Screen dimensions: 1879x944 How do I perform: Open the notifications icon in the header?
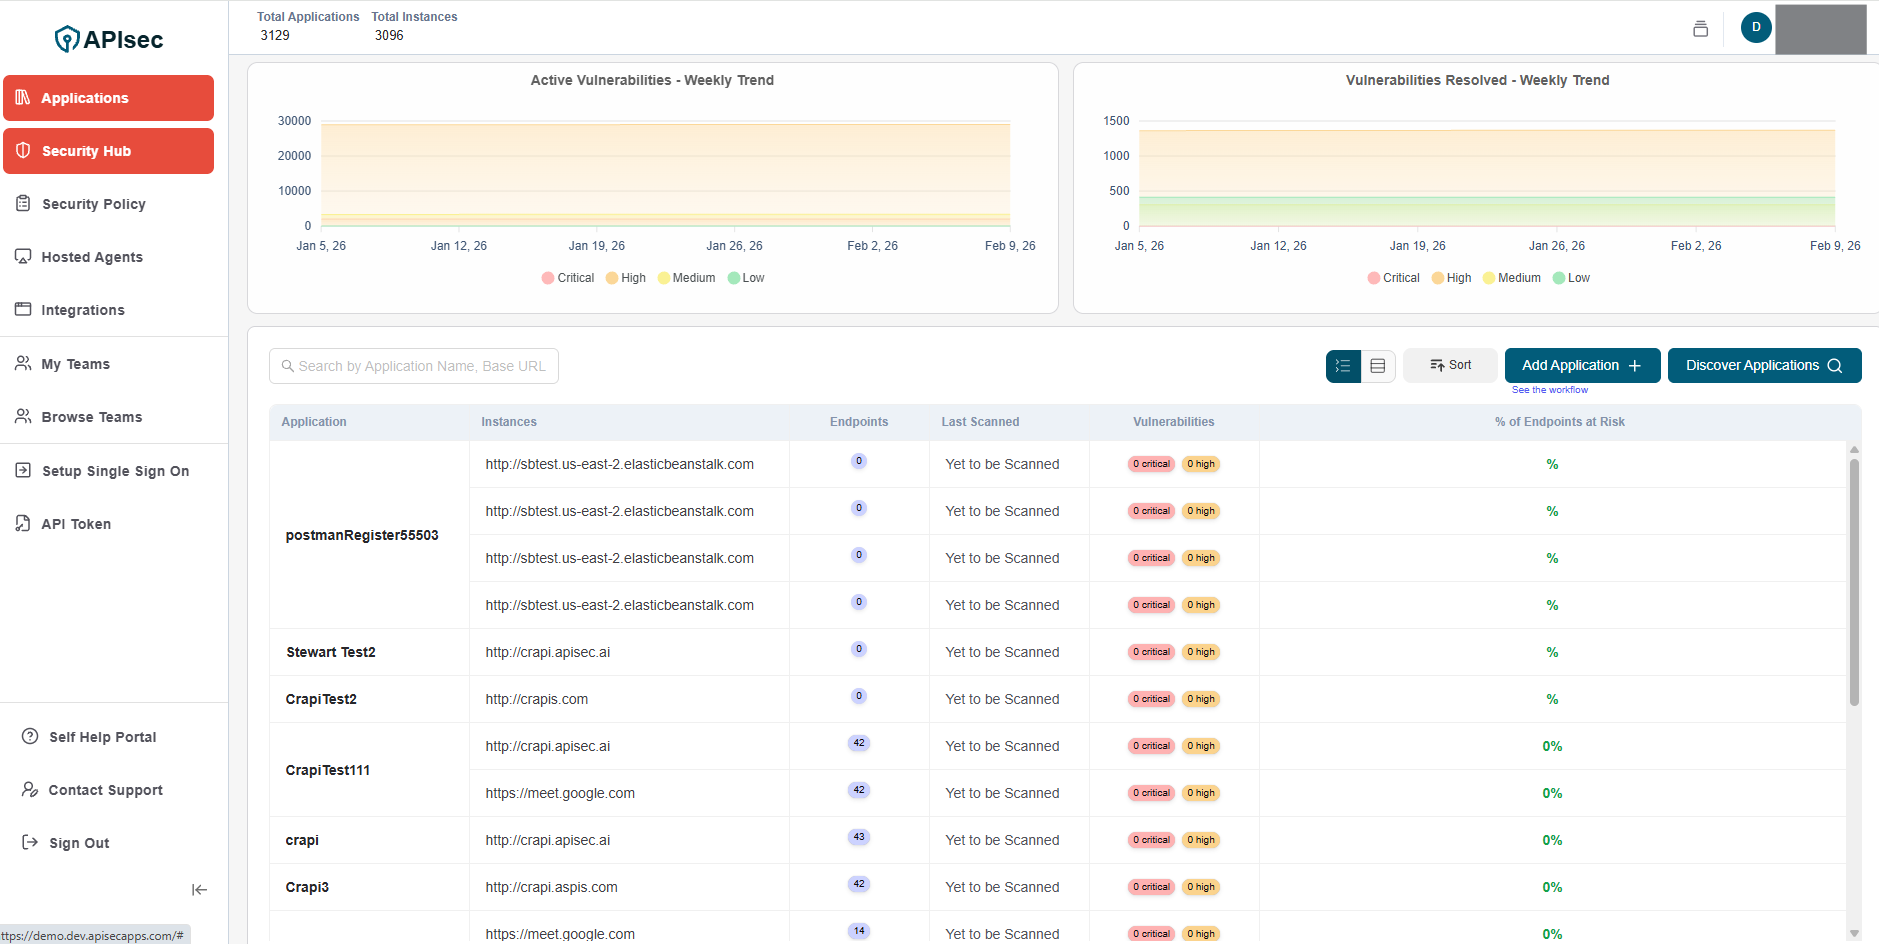[1700, 29]
